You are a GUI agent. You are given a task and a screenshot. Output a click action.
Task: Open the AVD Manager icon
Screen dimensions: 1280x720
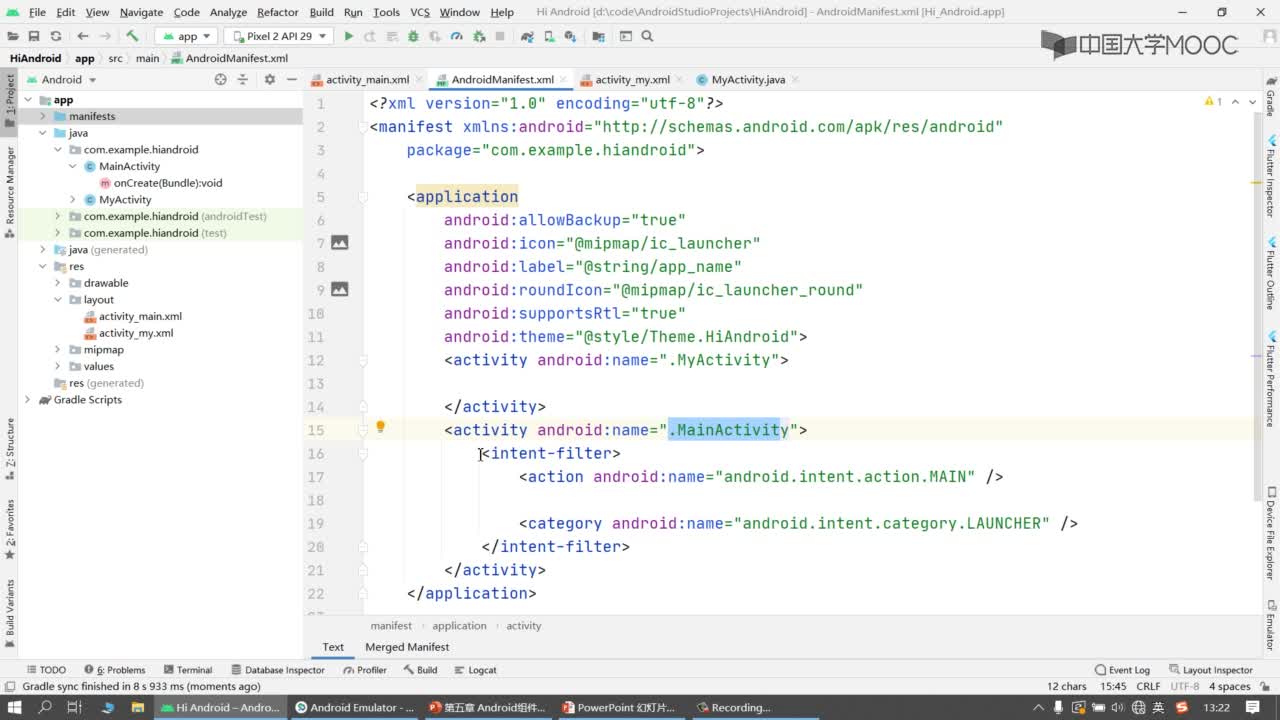click(x=549, y=36)
